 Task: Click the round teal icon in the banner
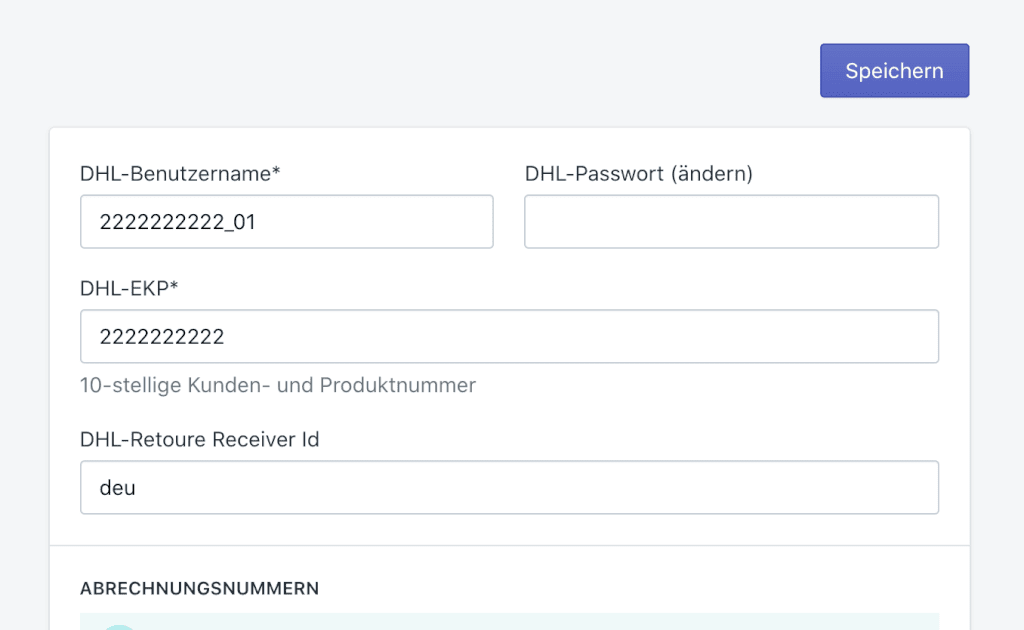click(120, 626)
